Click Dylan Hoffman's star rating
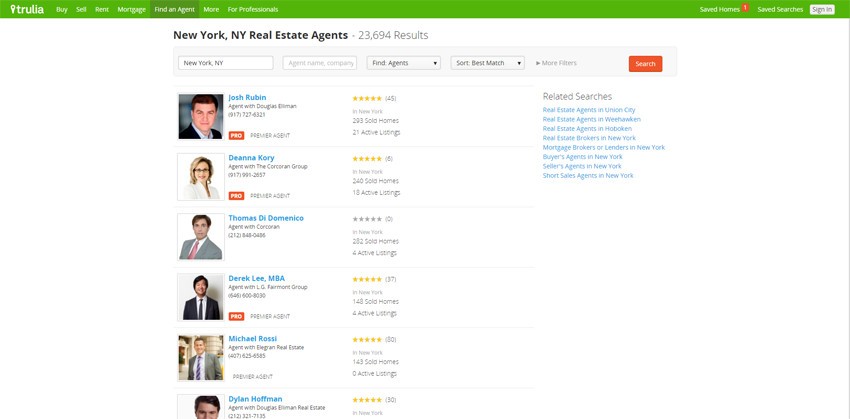 [x=367, y=399]
